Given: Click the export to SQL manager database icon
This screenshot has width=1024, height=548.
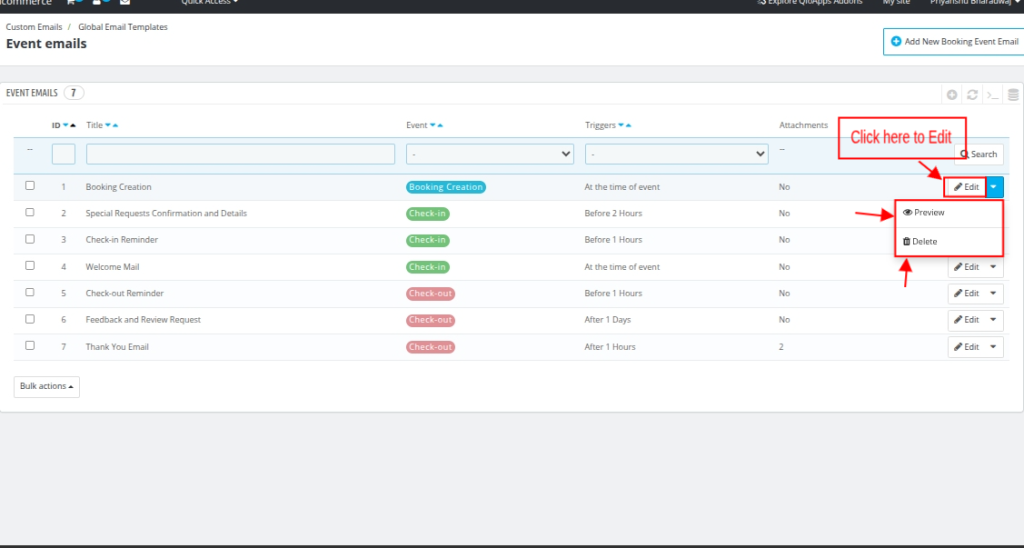Looking at the screenshot, I should 1012,95.
